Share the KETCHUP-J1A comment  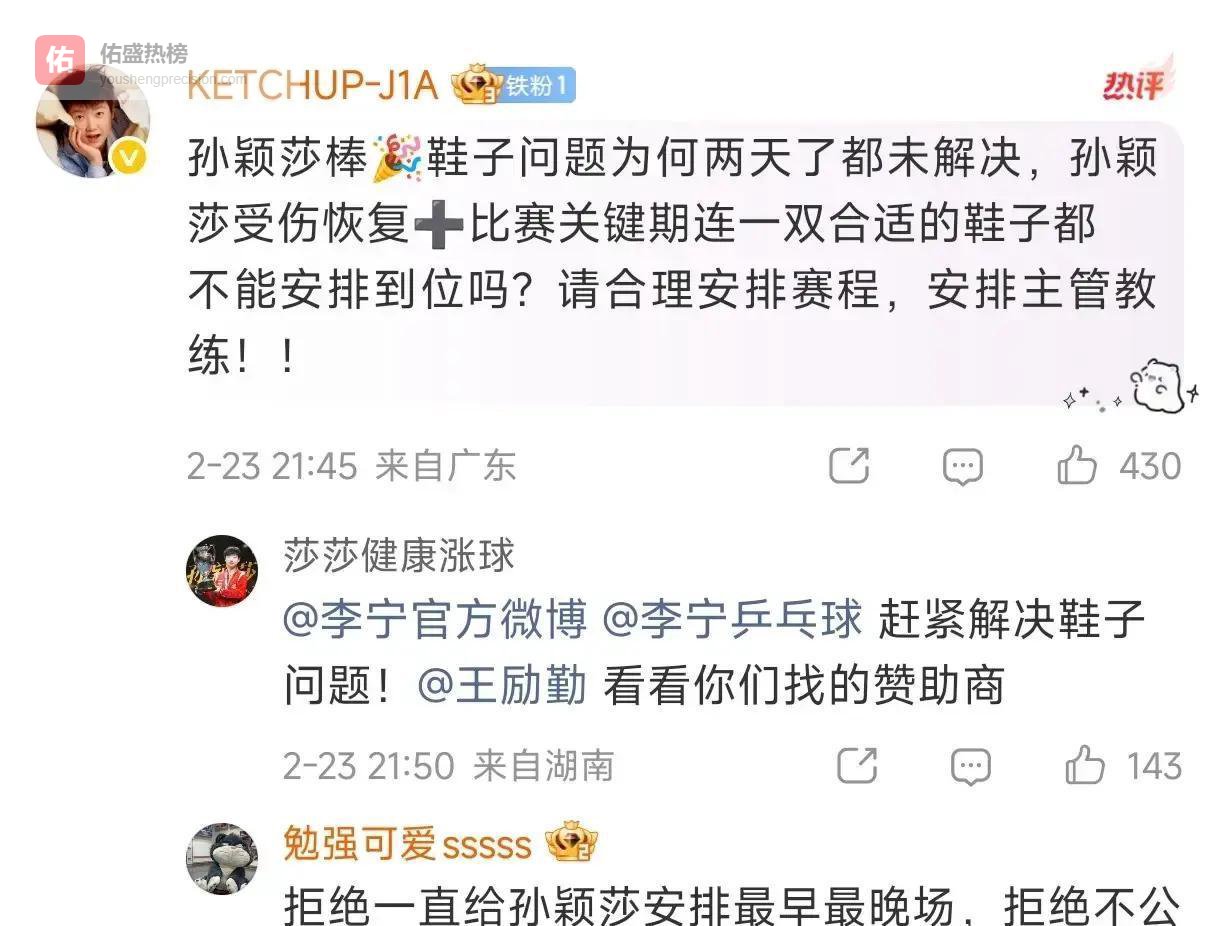849,465
